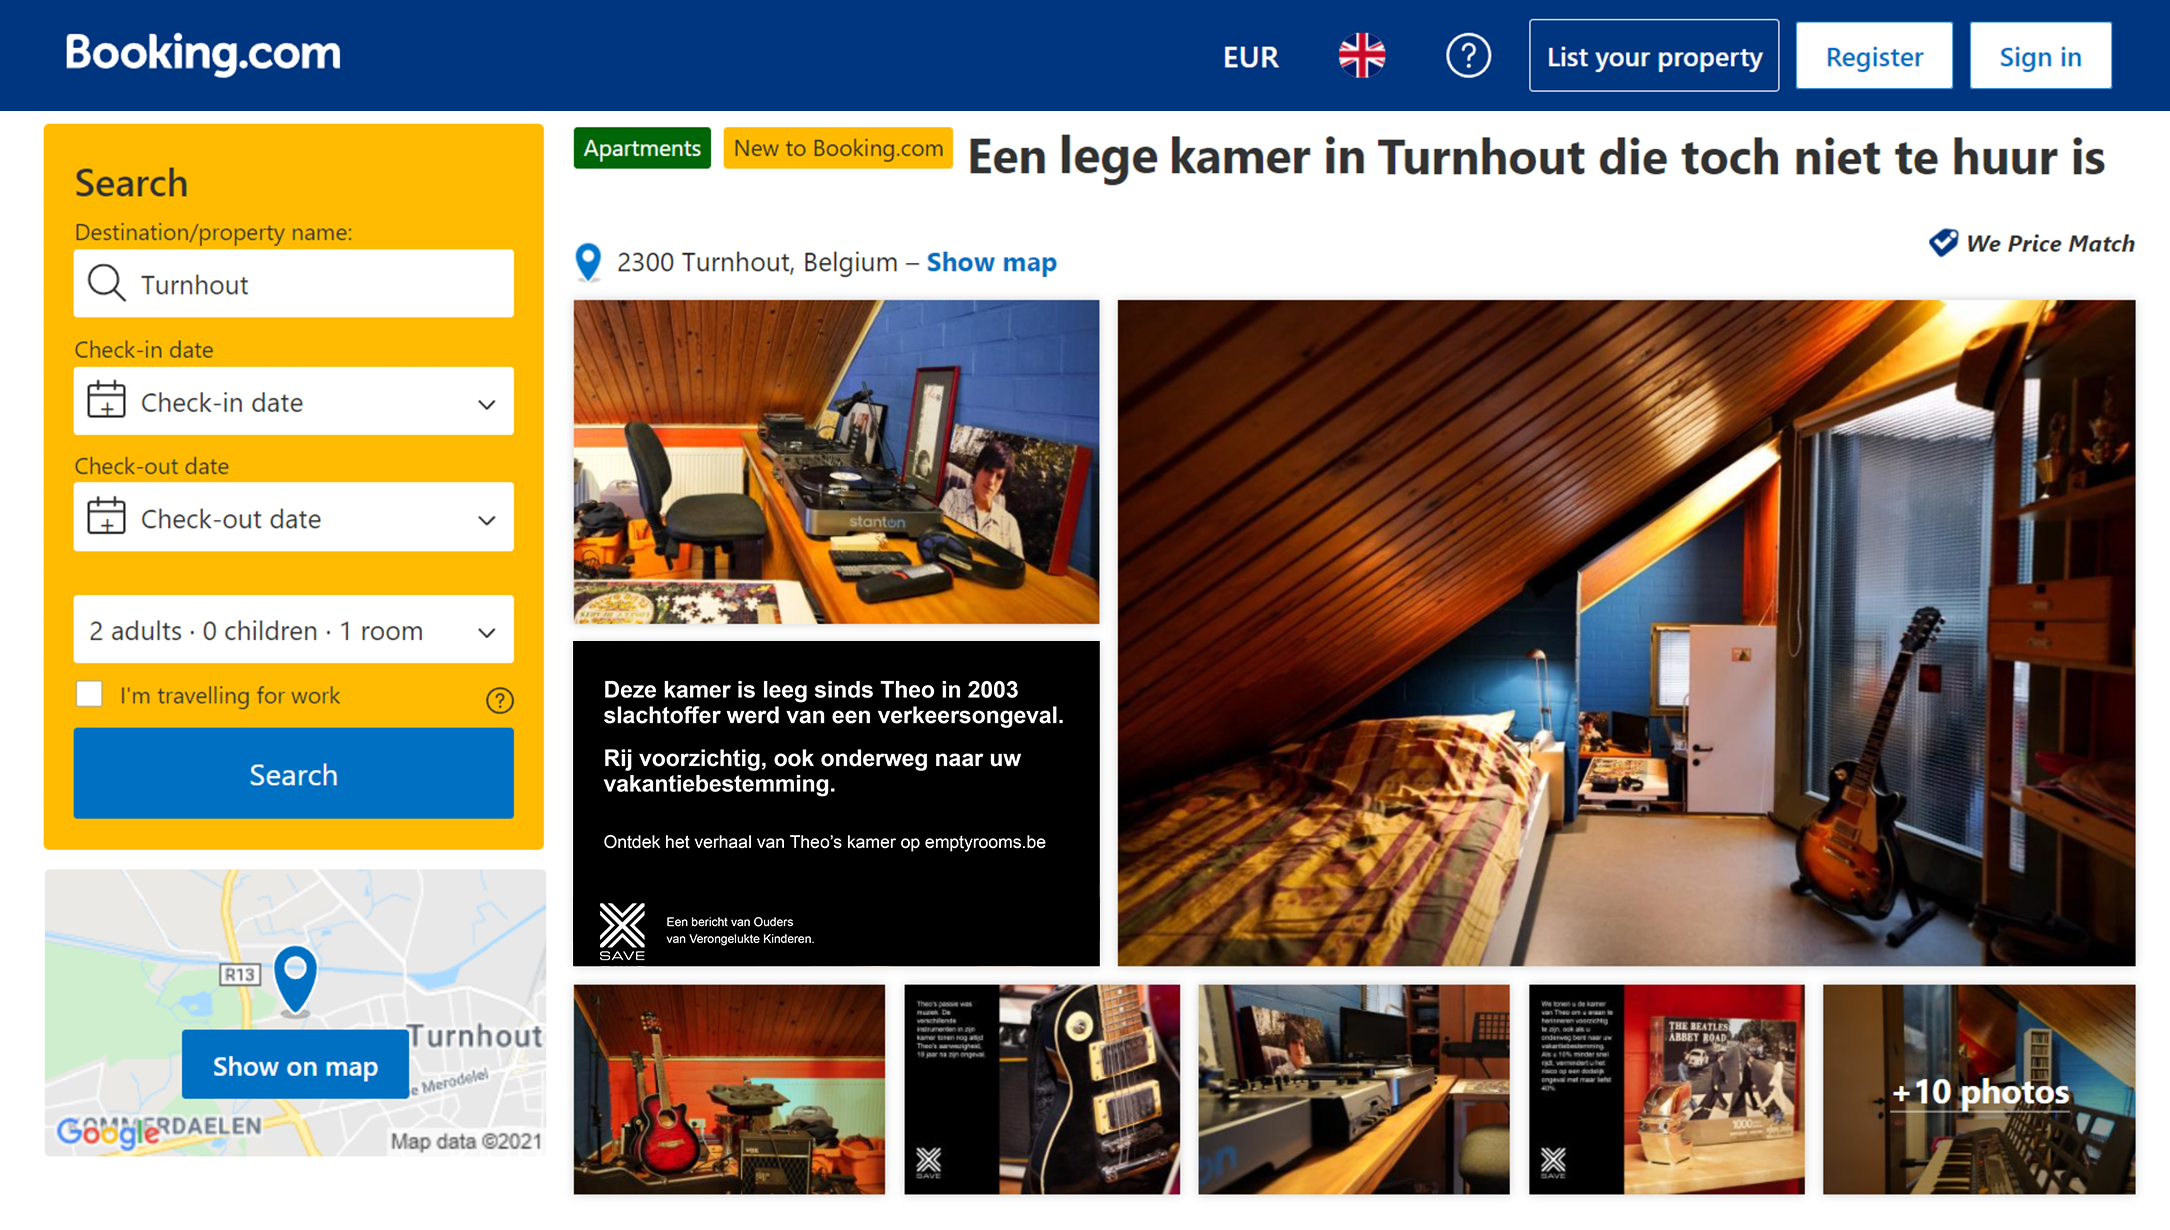Open the Beatles Abbey Road puzzle thumbnail
This screenshot has width=2170, height=1230.
point(1667,1089)
